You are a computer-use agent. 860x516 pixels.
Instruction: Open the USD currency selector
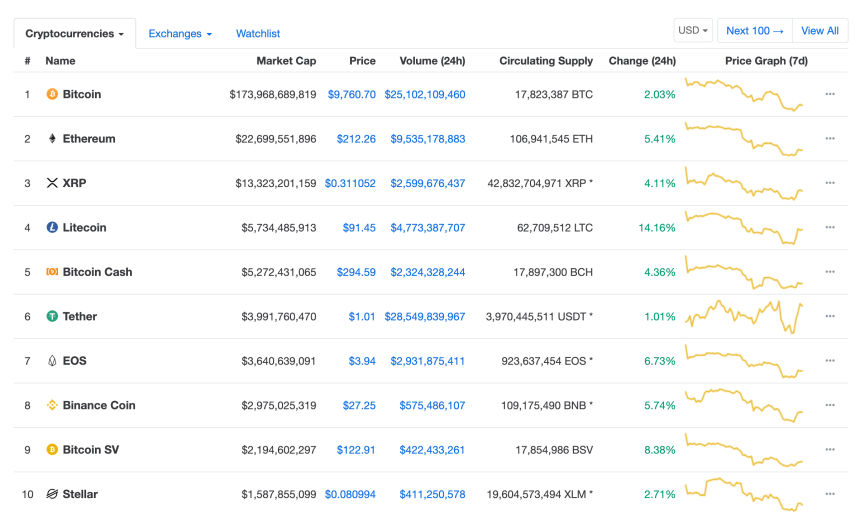pyautogui.click(x=693, y=31)
